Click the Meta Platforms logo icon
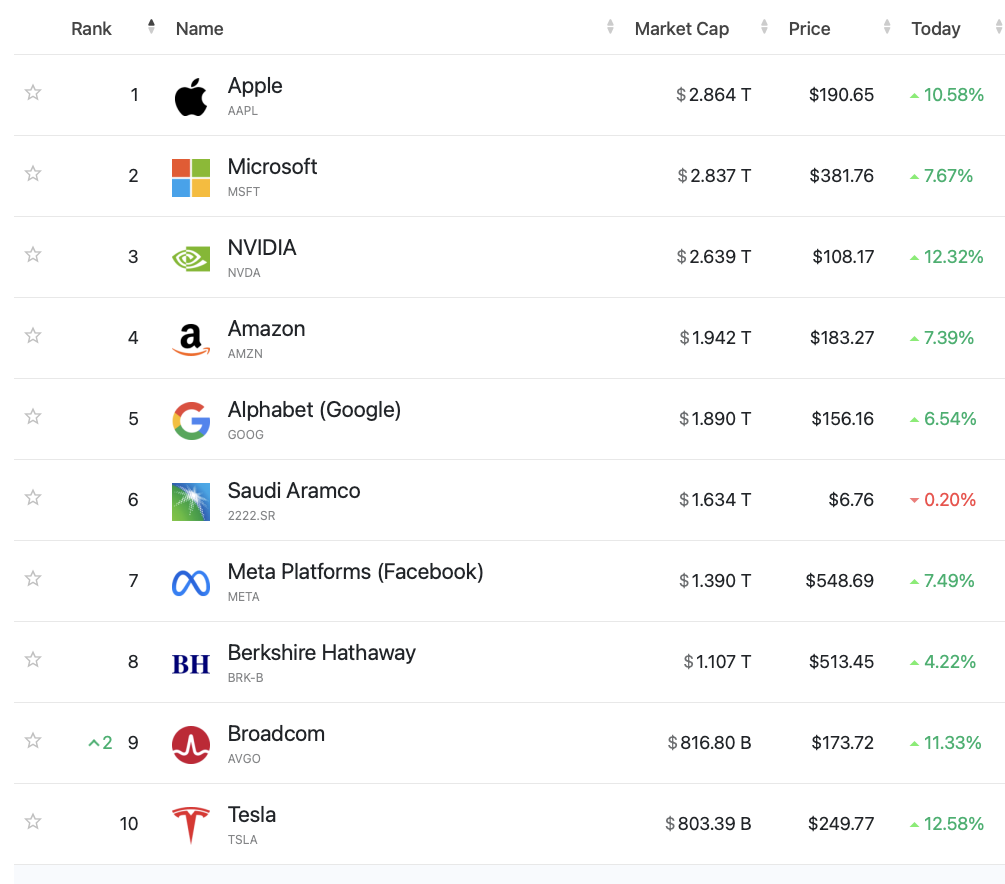Viewport: 1005px width, 884px height. (x=191, y=582)
